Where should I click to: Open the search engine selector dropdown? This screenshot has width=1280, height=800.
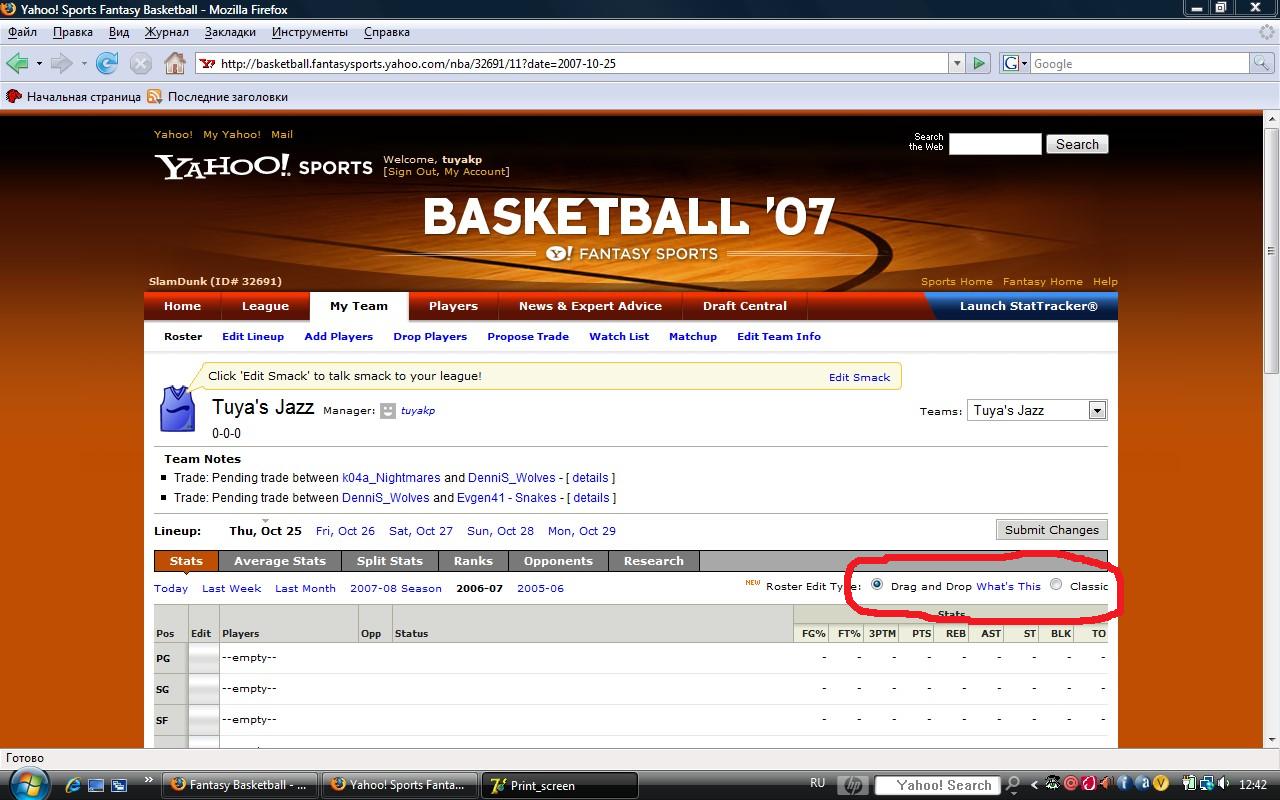tap(1013, 63)
